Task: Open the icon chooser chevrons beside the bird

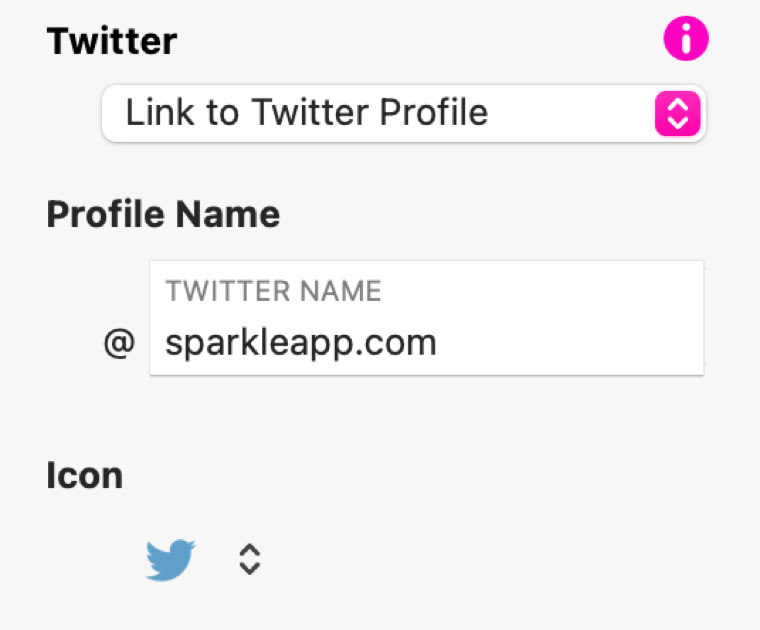Action: coord(250,559)
